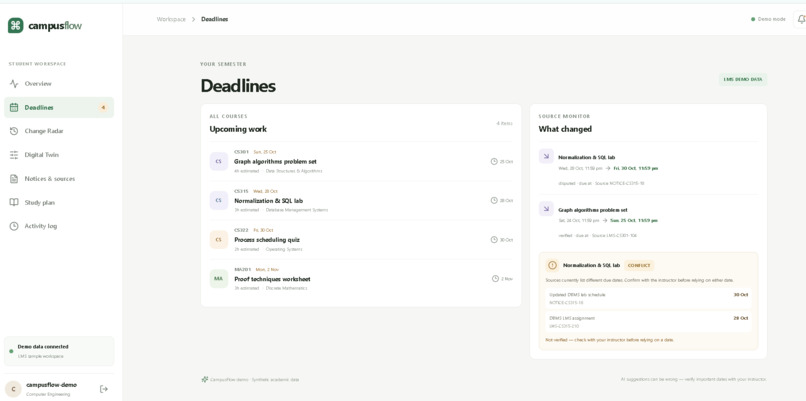
Task: Click the 4 items count label
Action: coord(504,123)
